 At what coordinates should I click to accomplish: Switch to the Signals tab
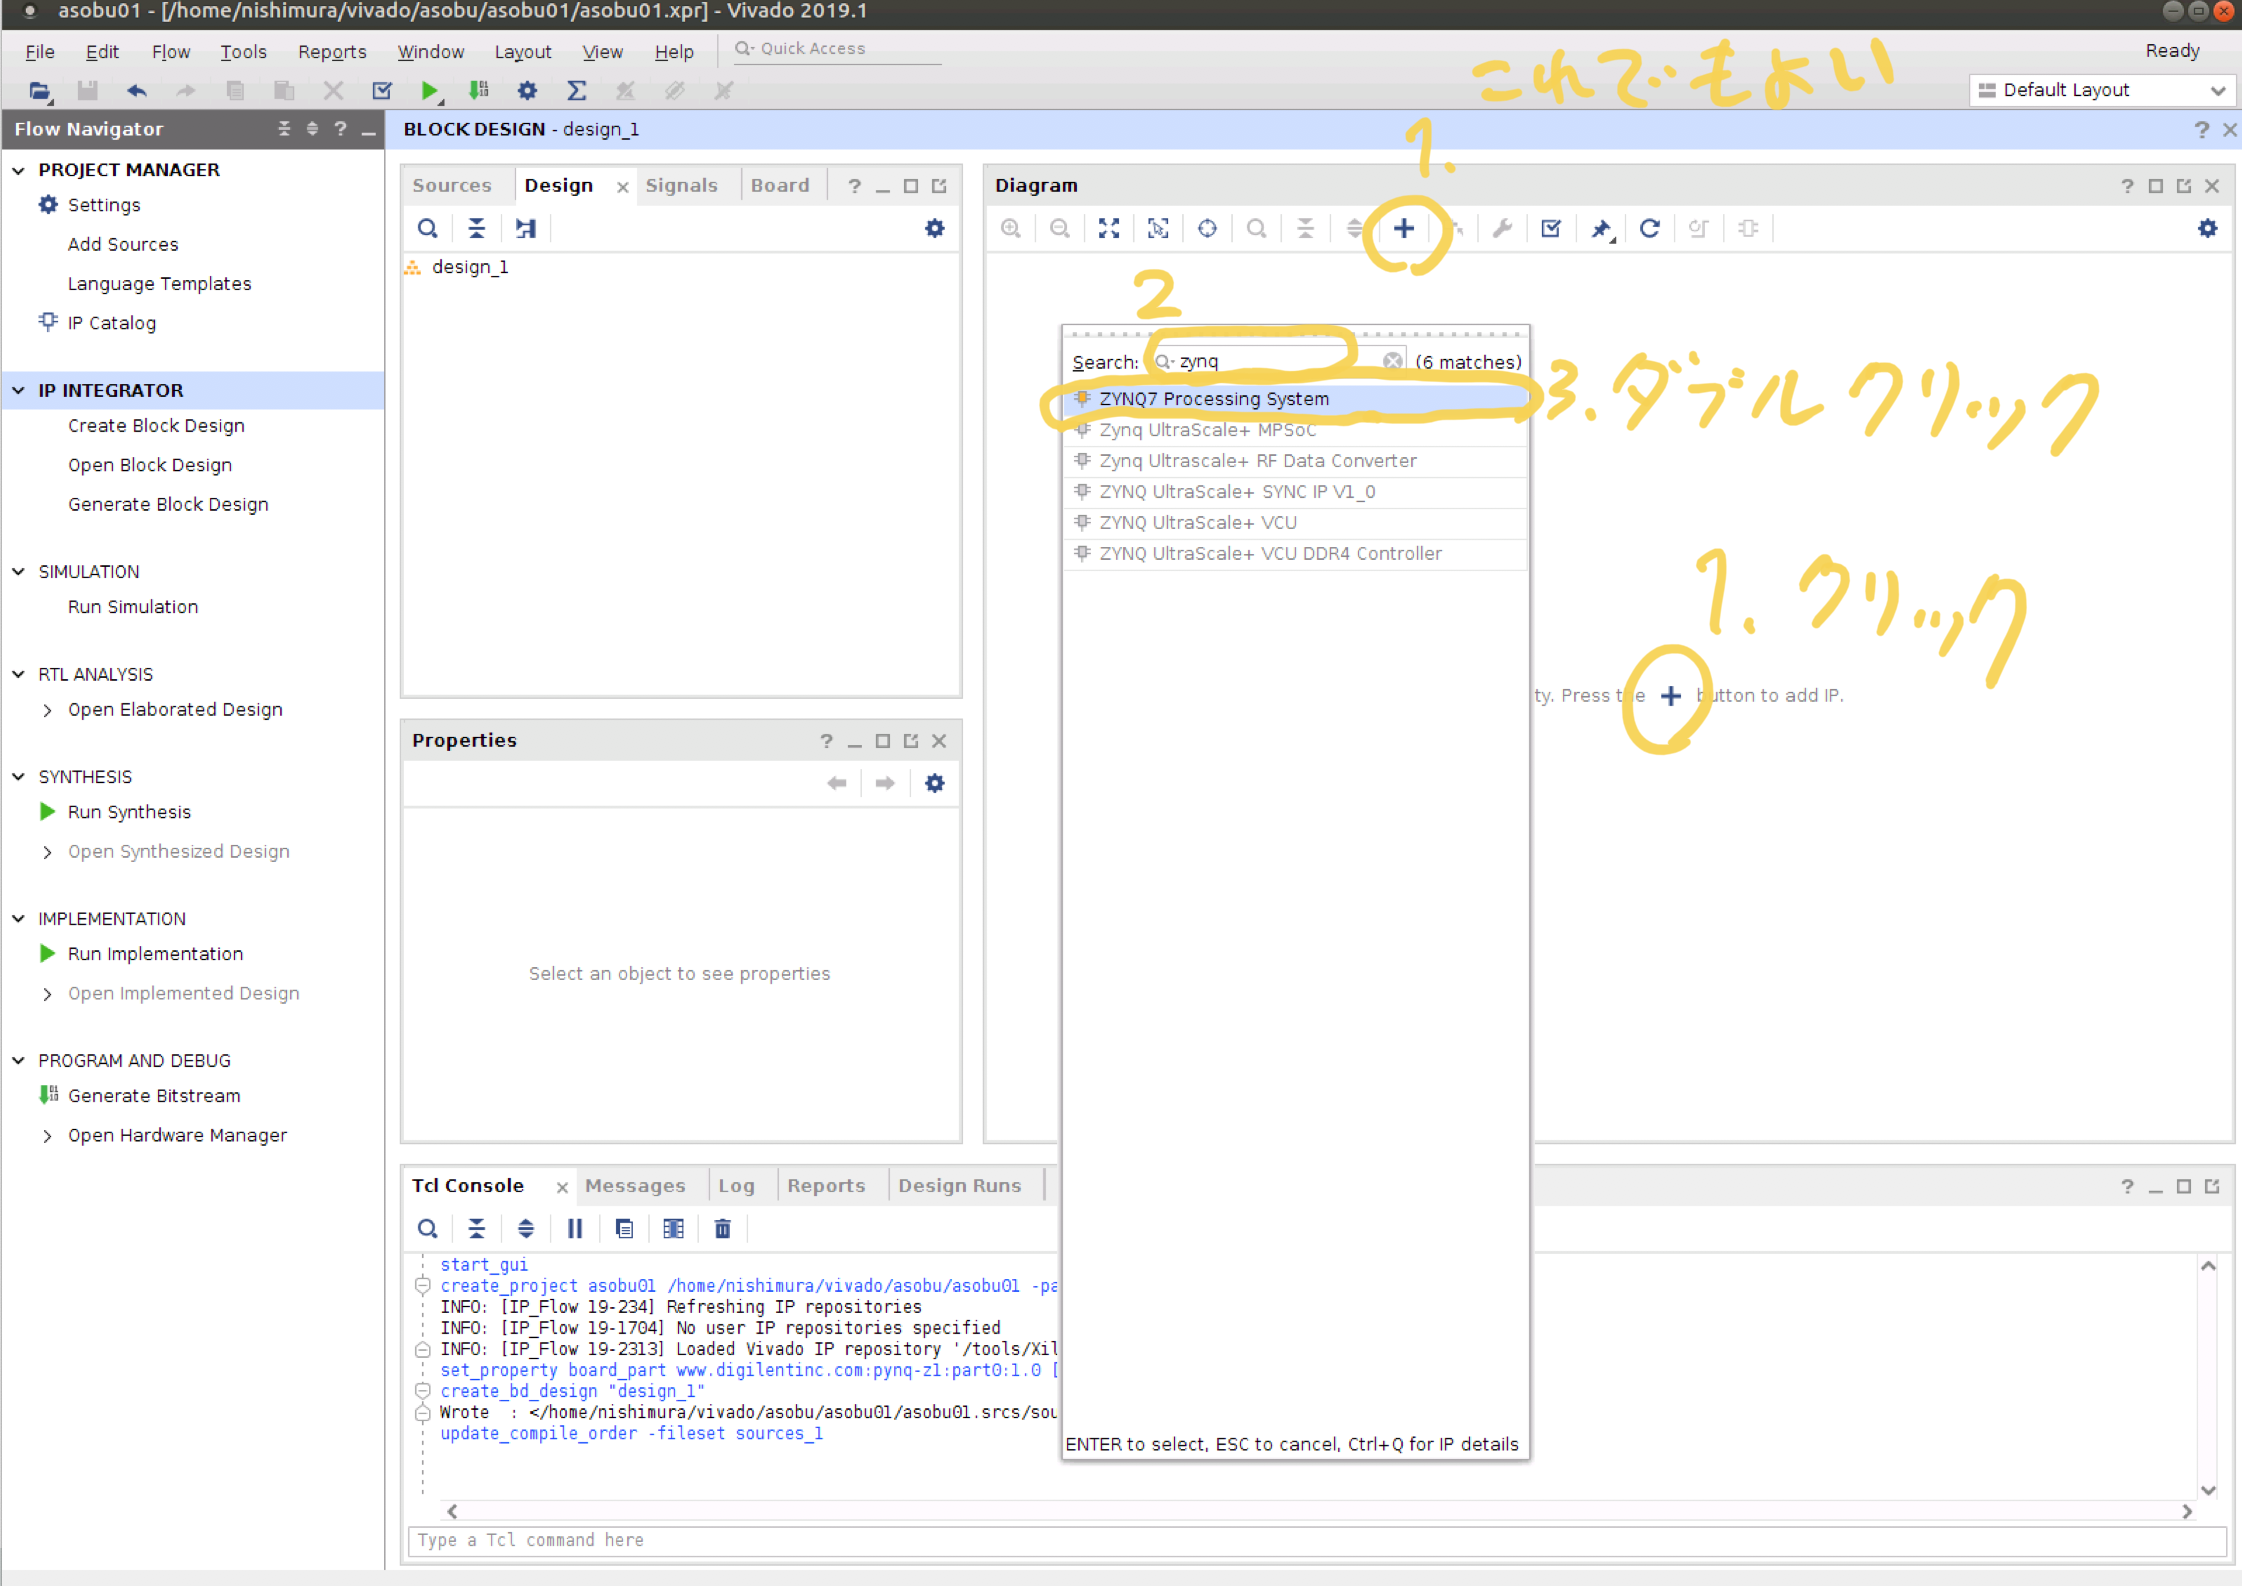coord(682,184)
